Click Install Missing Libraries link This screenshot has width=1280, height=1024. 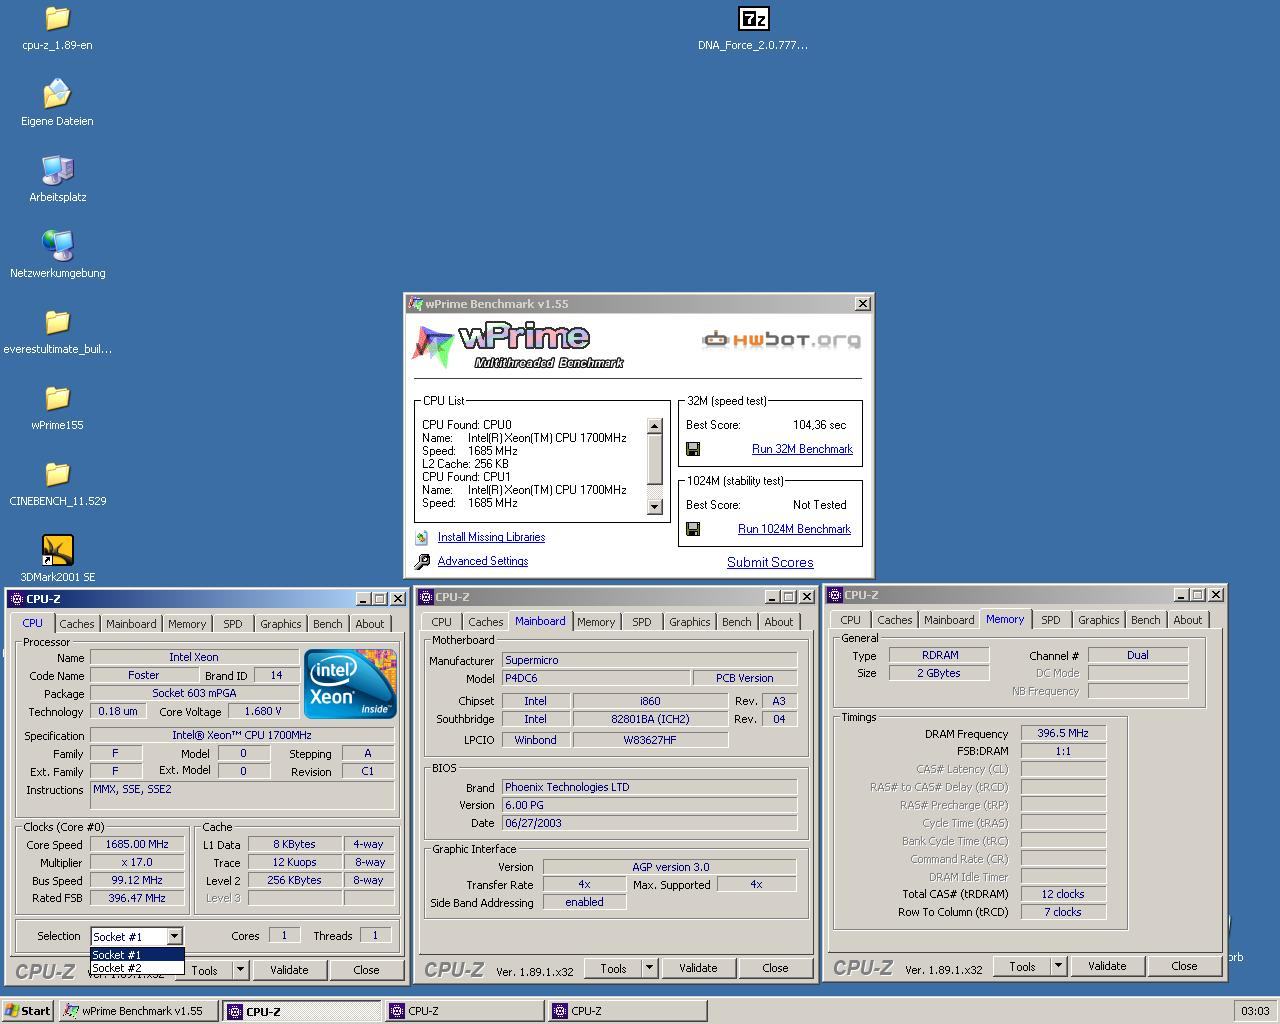491,537
